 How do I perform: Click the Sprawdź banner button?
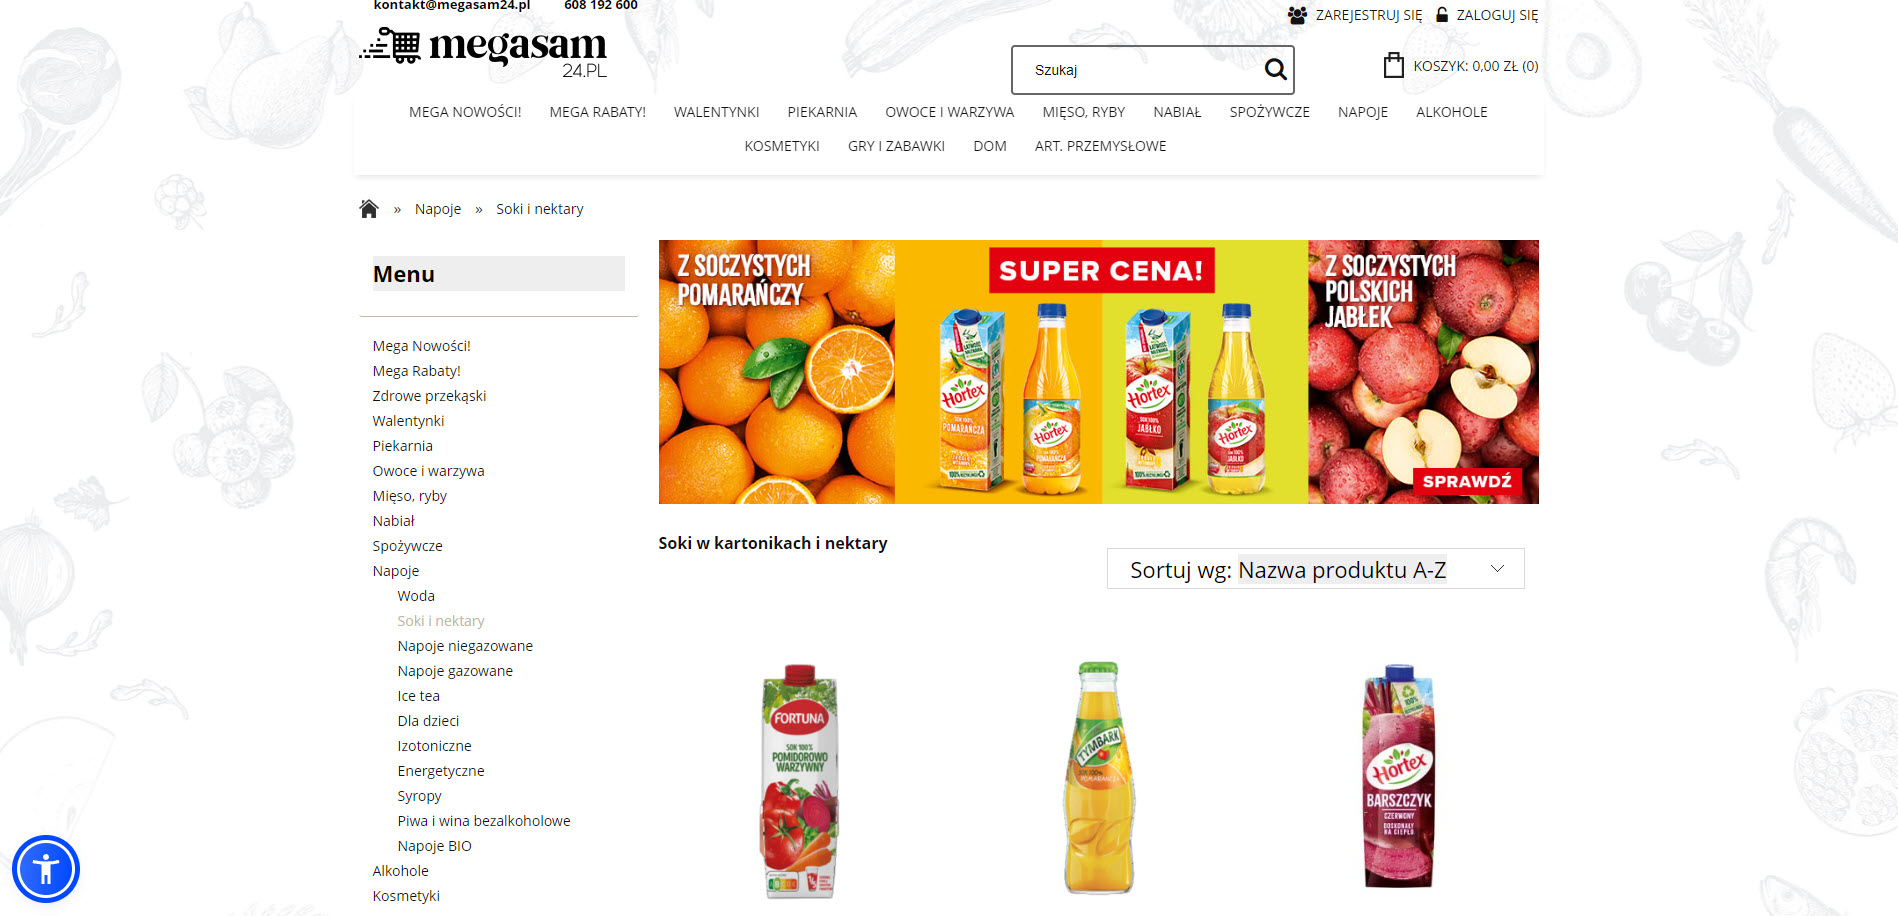click(x=1467, y=481)
